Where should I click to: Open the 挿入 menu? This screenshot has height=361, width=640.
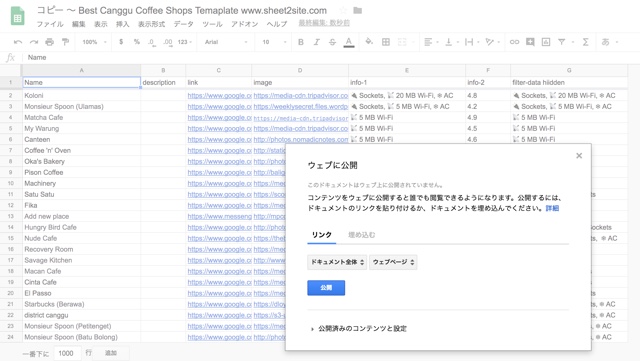pyautogui.click(x=122, y=24)
